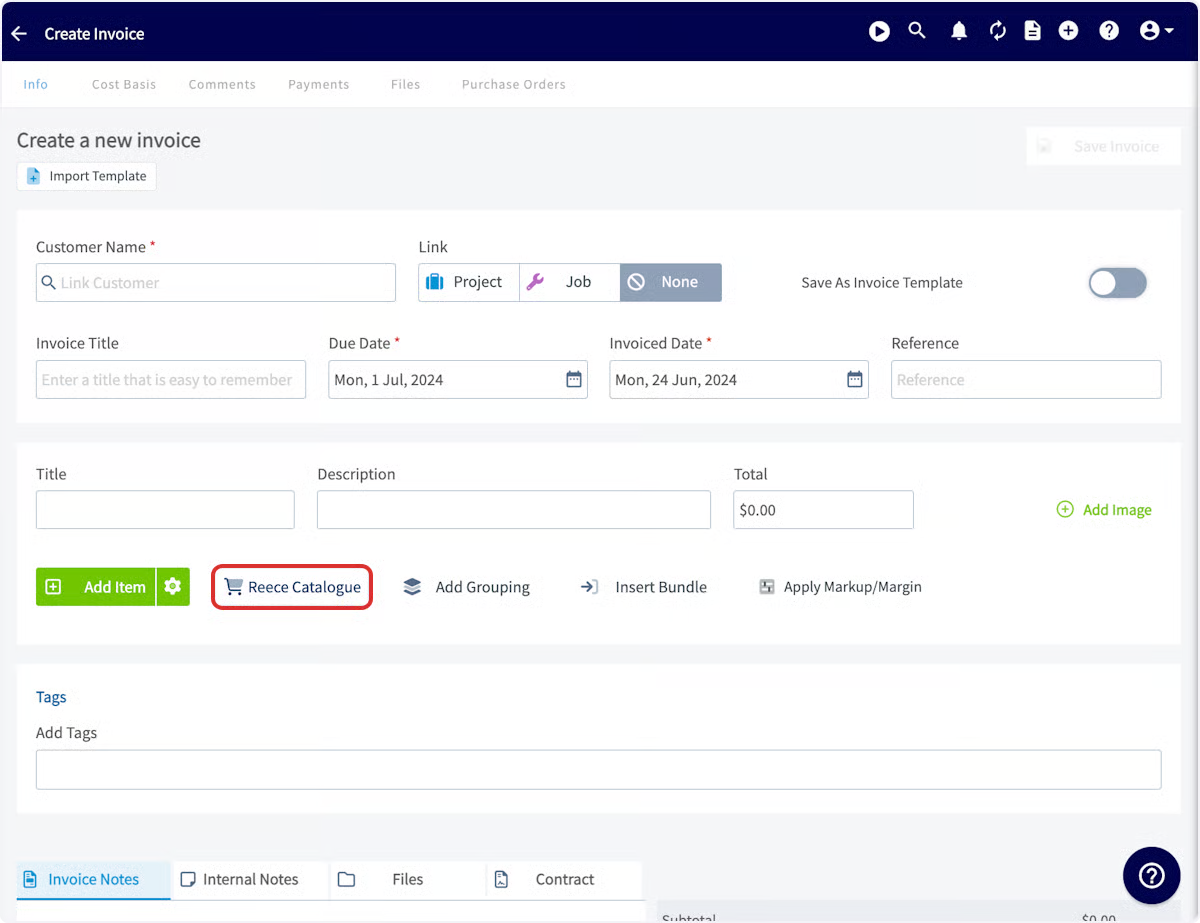Viewport: 1200px width, 923px height.
Task: Open the Due Date calendar icon
Action: [574, 380]
